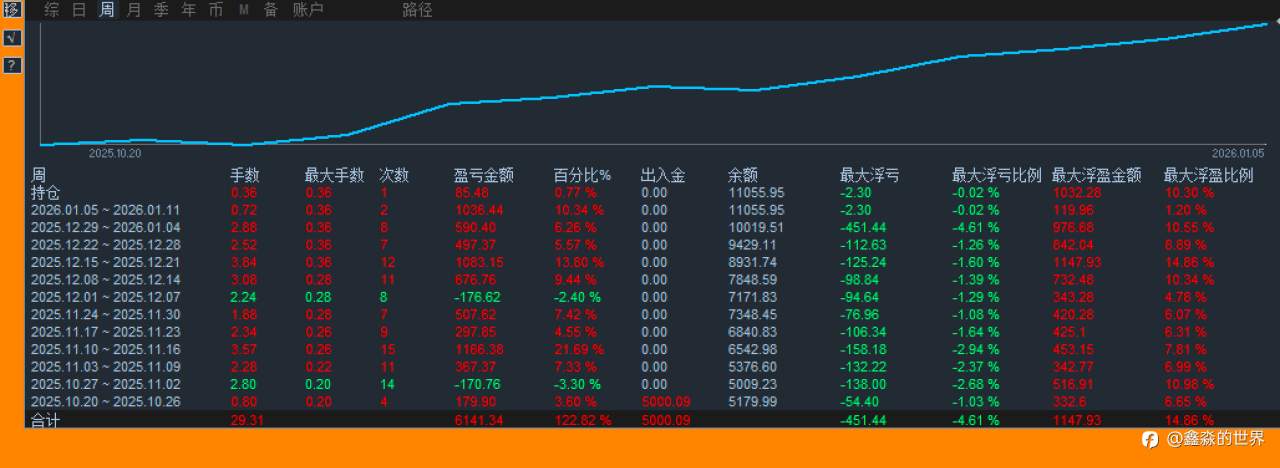Click the total lots value 29.31

(x=246, y=420)
